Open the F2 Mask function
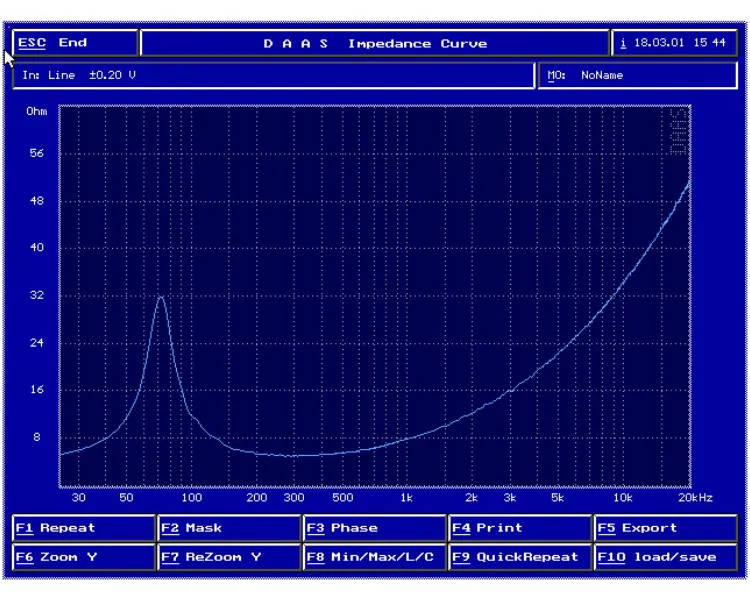 (x=229, y=528)
